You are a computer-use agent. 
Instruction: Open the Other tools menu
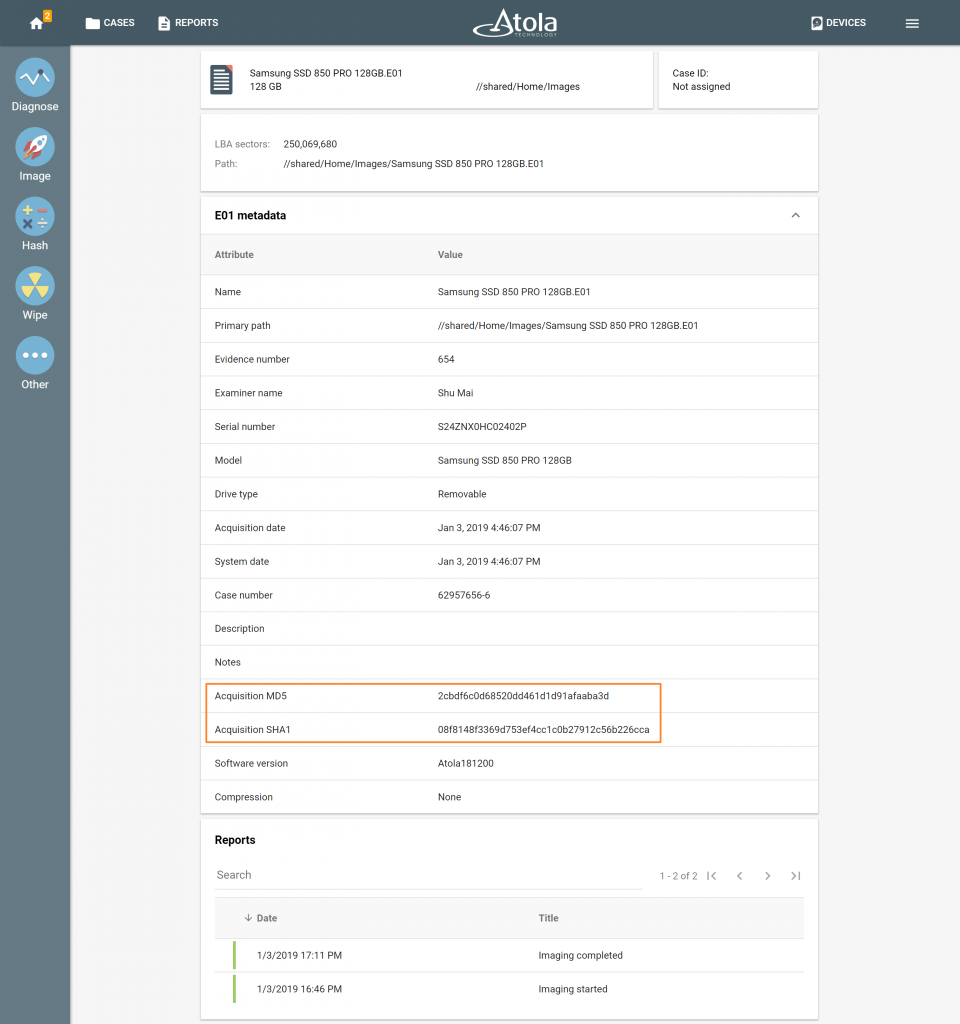(35, 364)
